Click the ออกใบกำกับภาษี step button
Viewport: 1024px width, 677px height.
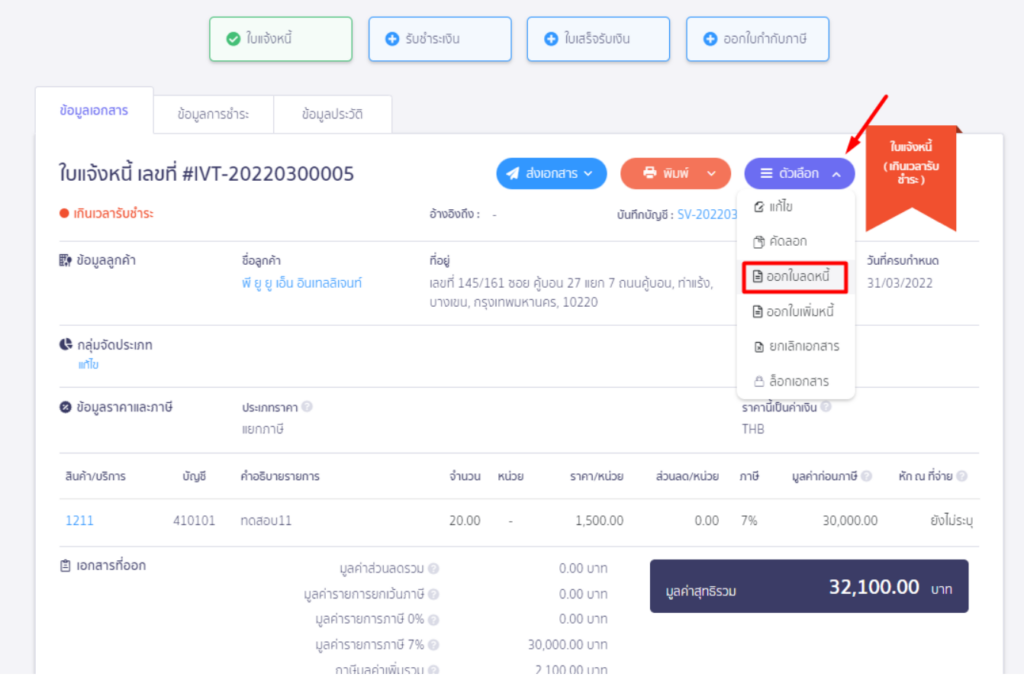click(758, 39)
